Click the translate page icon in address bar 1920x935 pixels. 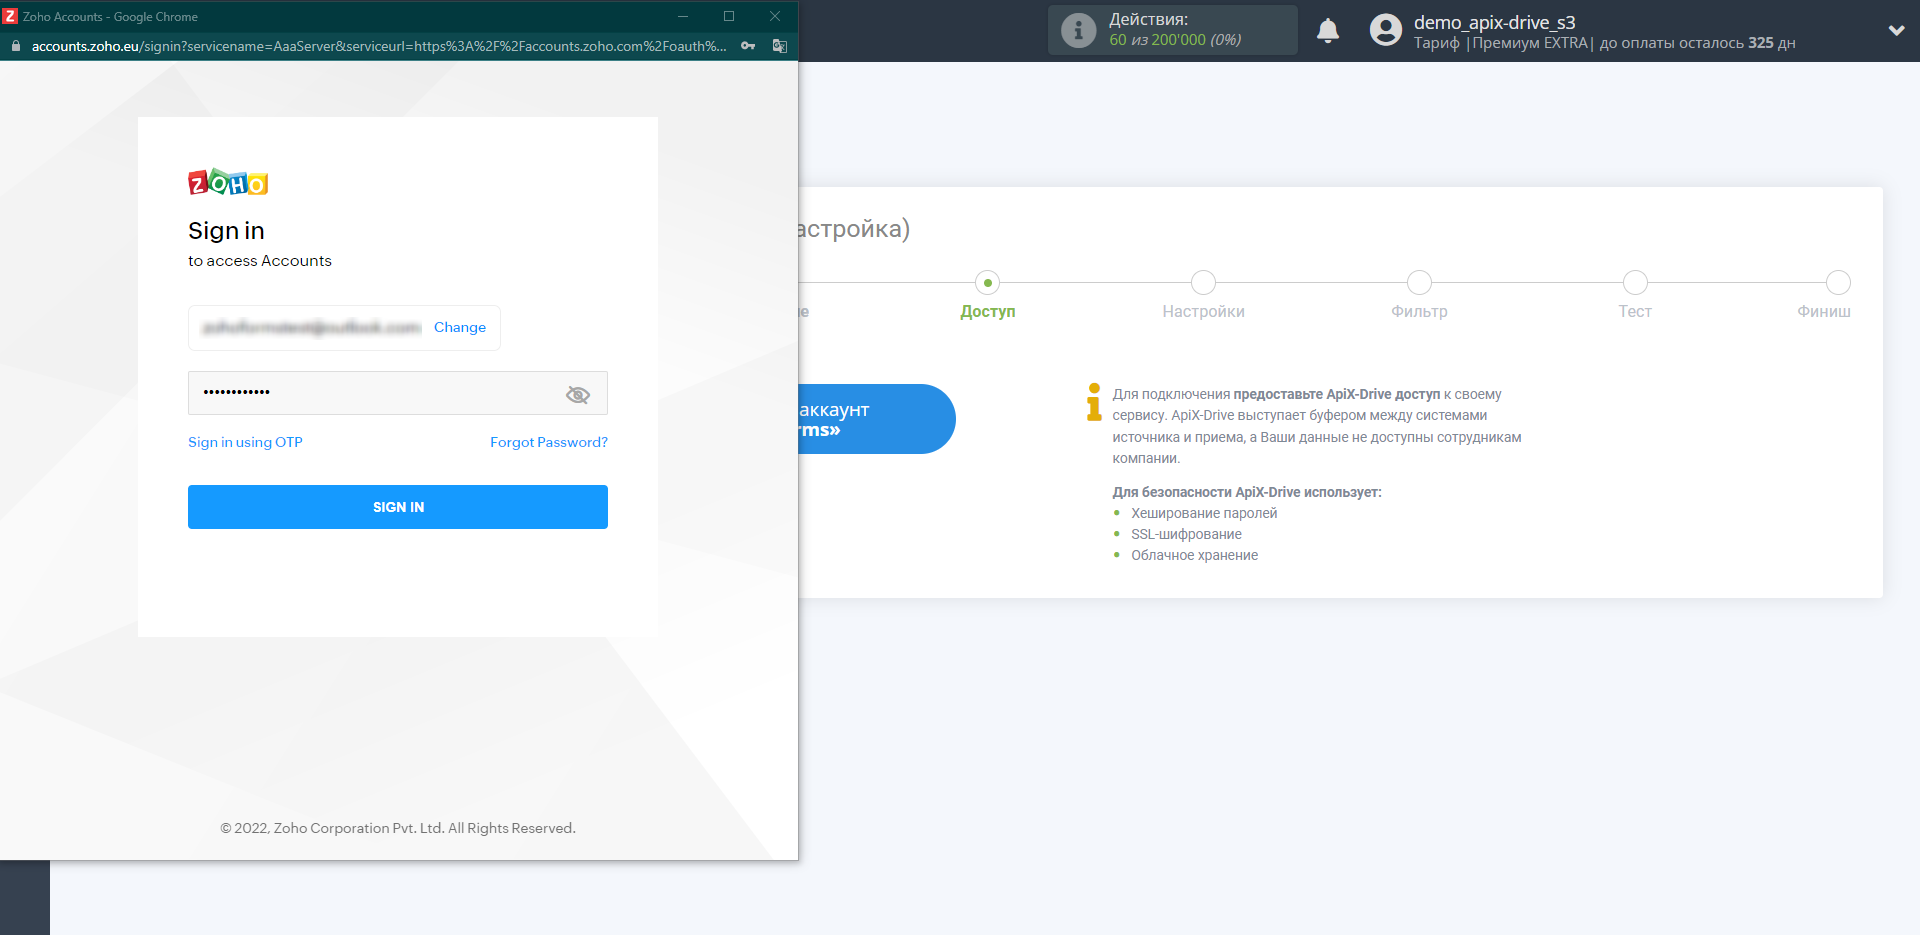click(780, 46)
